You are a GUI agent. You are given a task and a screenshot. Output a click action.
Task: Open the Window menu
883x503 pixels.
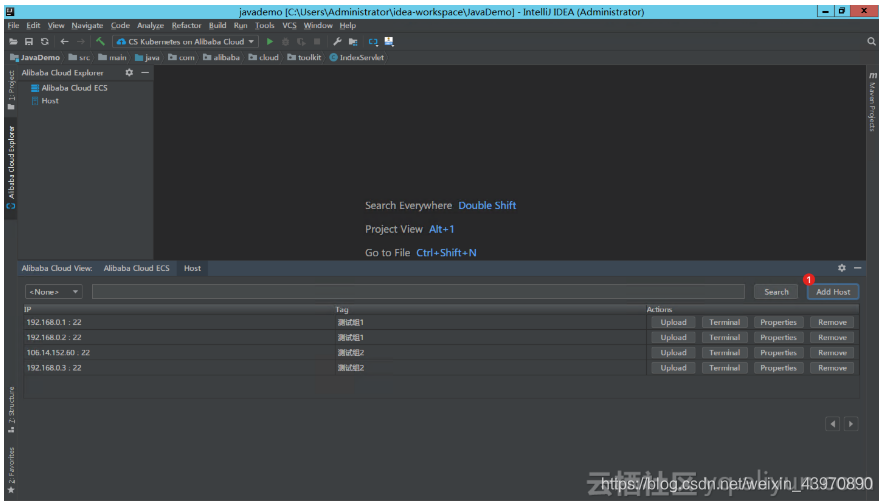[318, 25]
